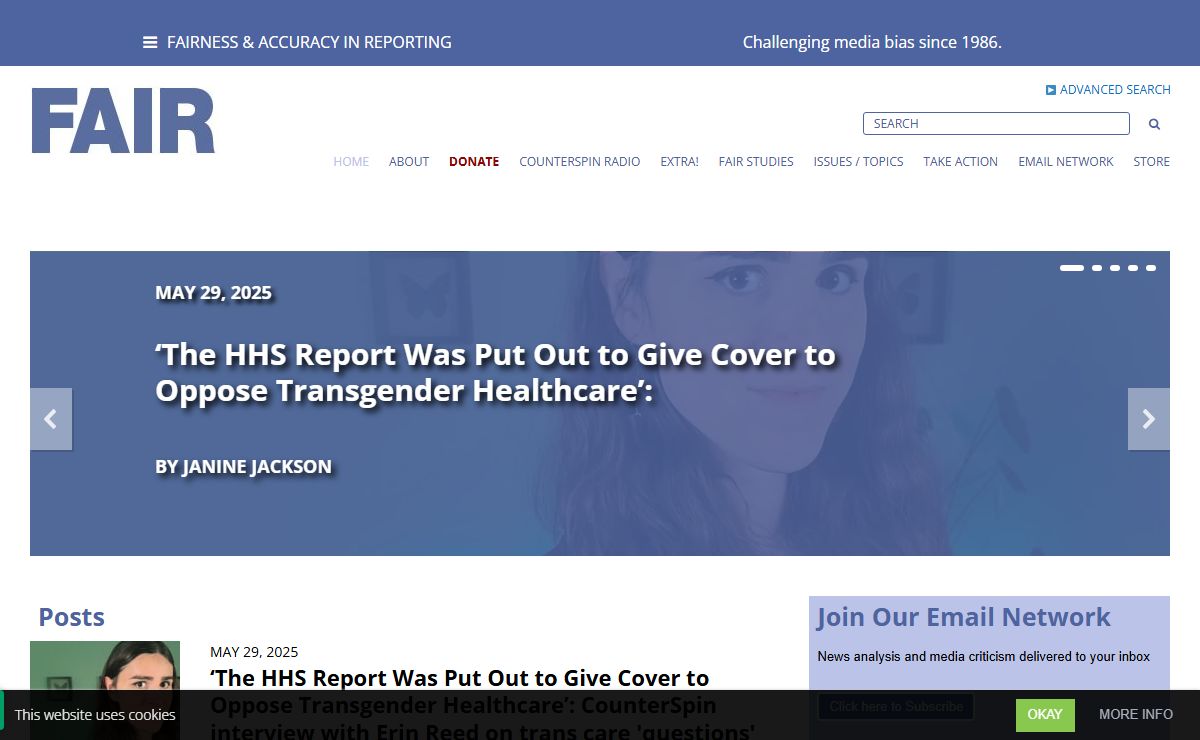Select the third slider dot
1200x740 pixels.
coord(1115,268)
